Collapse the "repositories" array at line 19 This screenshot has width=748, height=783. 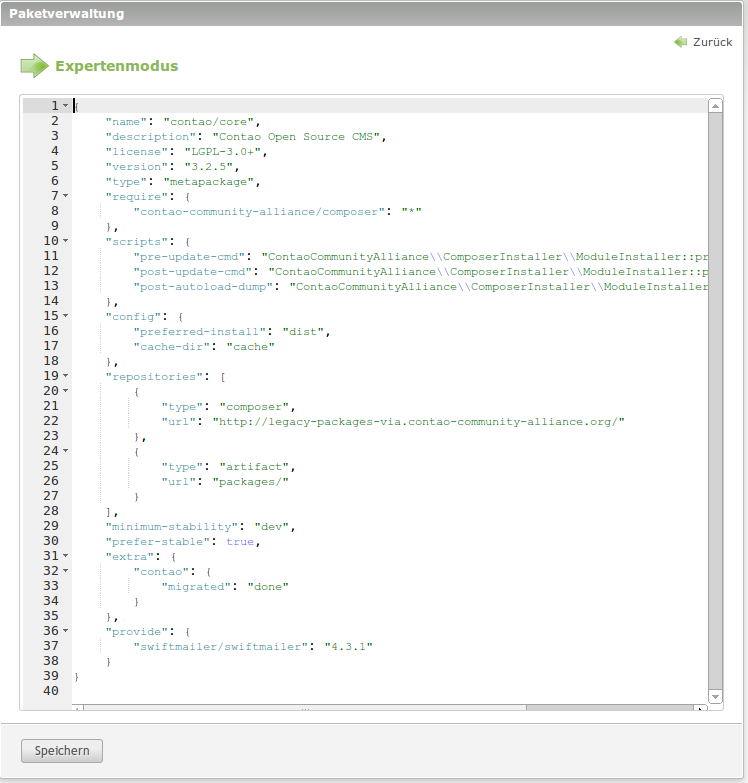[x=65, y=376]
